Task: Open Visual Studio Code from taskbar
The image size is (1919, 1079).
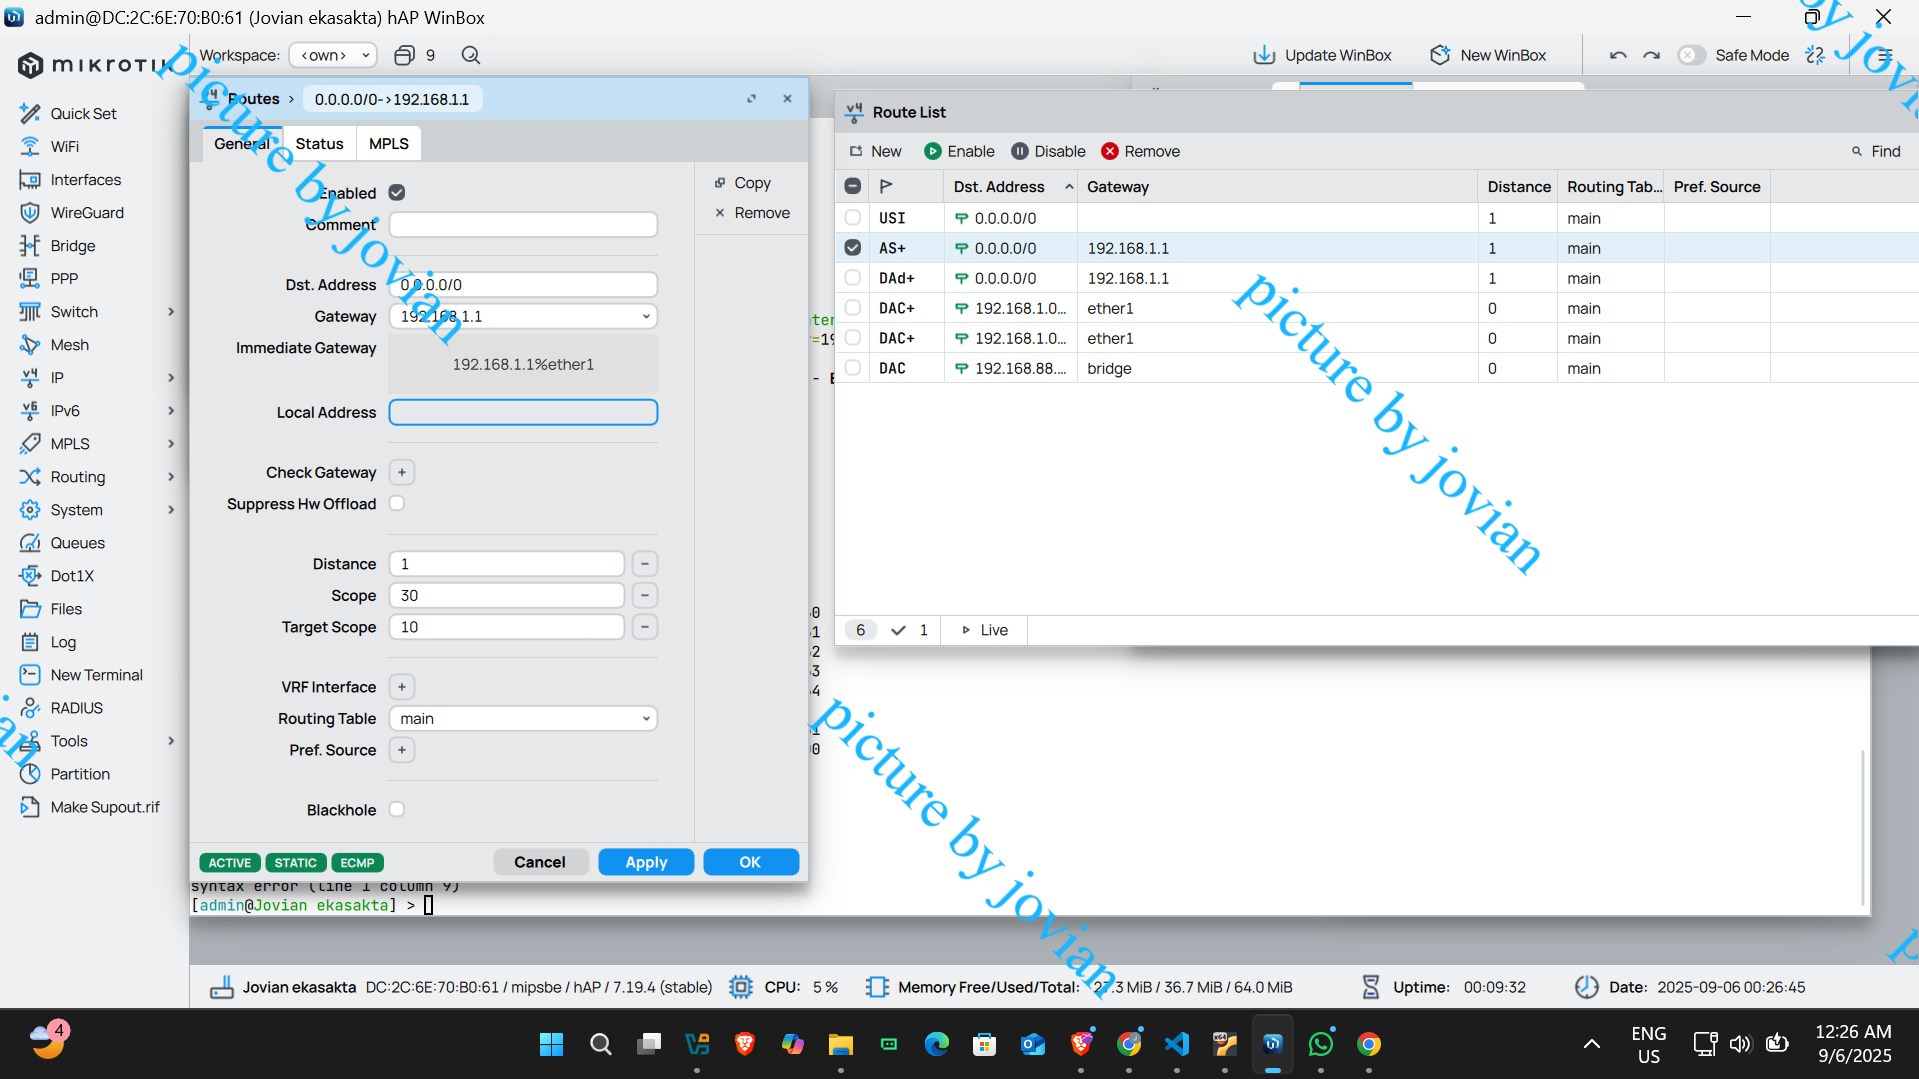Action: 1177,1045
